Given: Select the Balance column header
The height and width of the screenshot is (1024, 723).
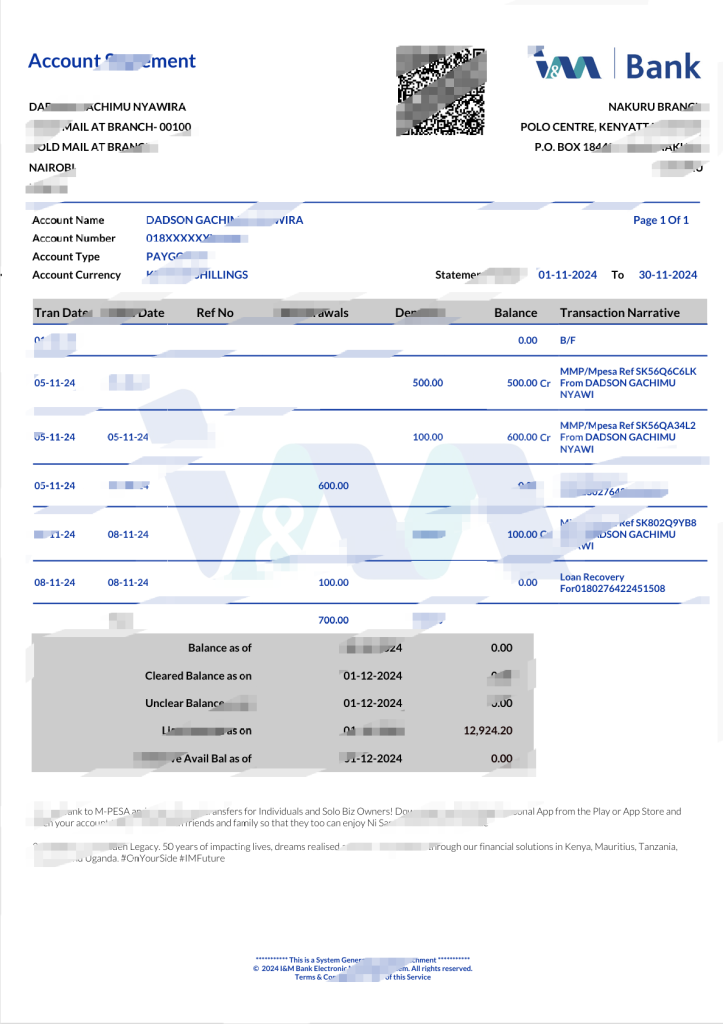Looking at the screenshot, I should pos(515,313).
